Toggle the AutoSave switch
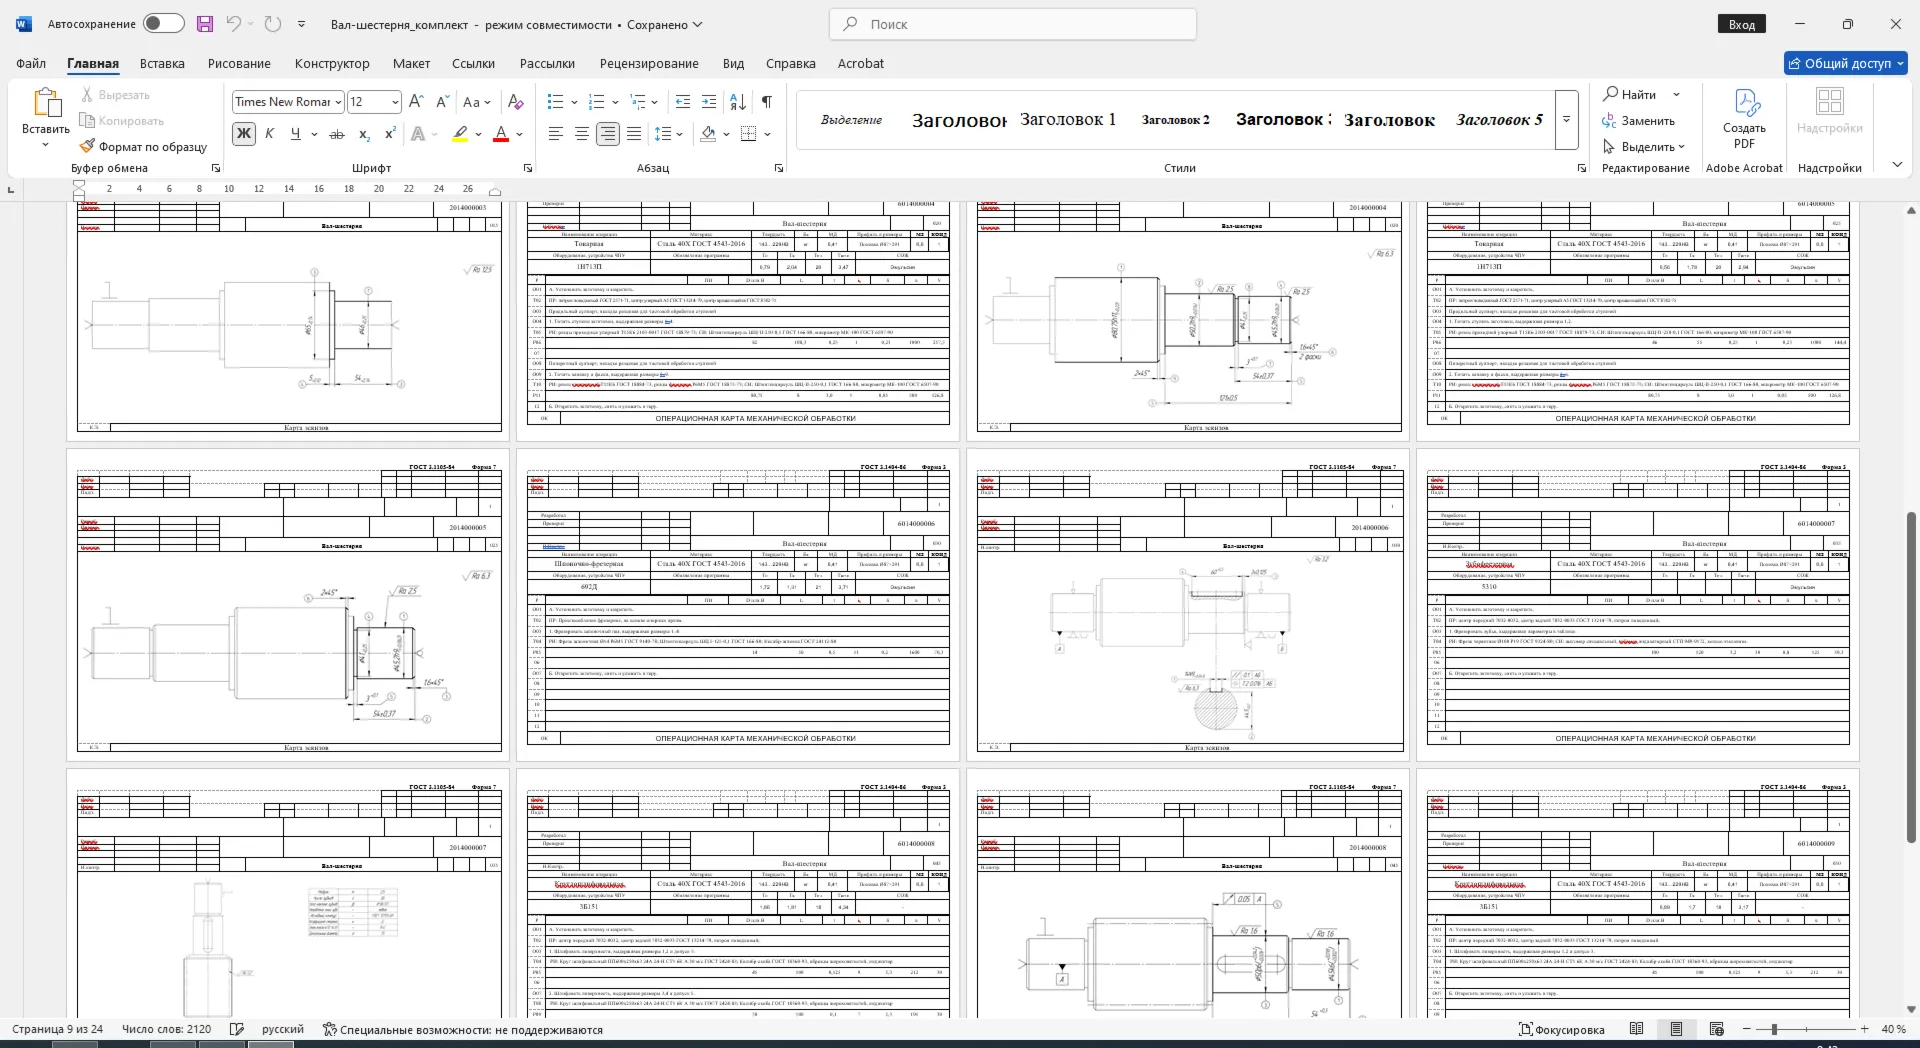Screen dimensions: 1920x1048 163,24
